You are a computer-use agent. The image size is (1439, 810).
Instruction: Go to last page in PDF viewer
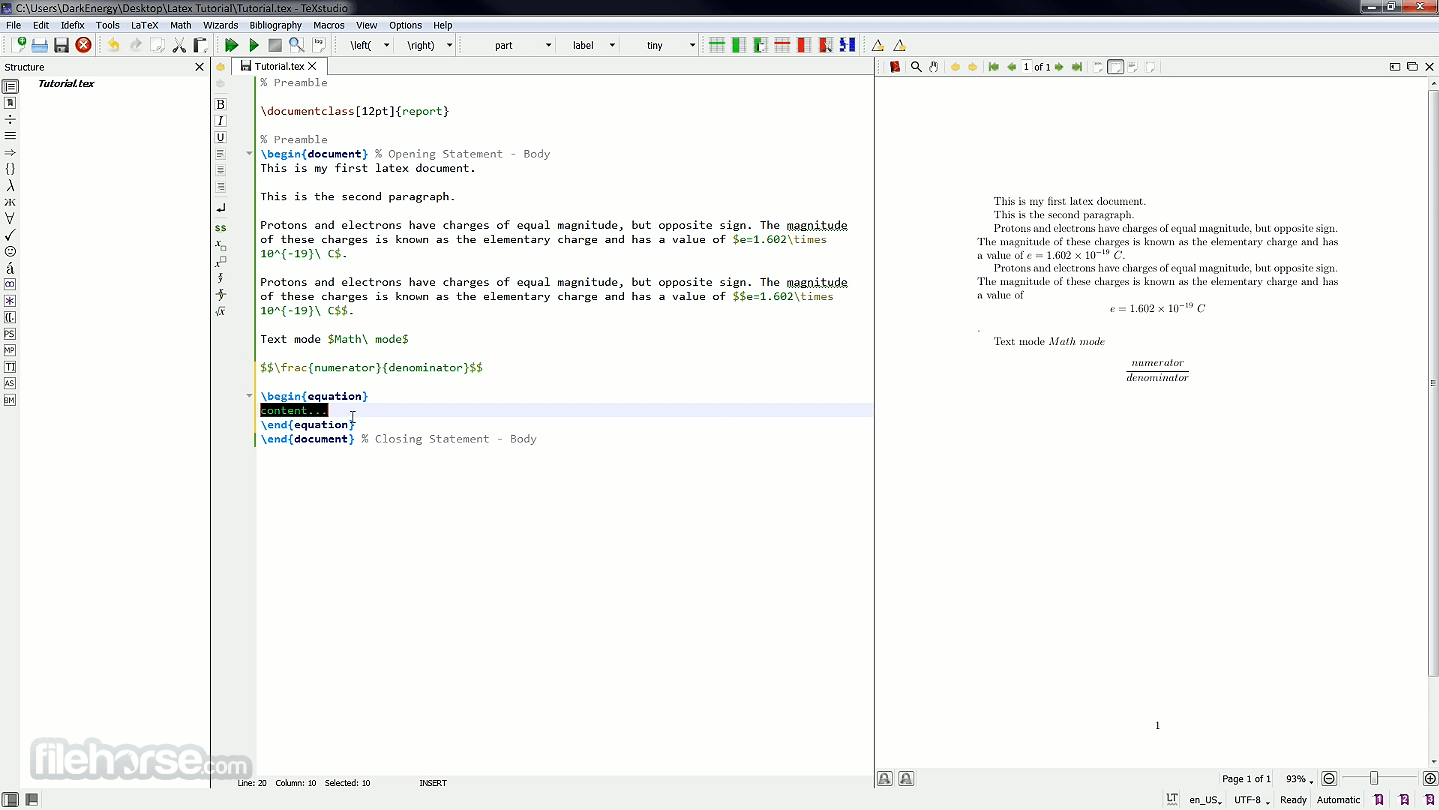(x=1077, y=67)
